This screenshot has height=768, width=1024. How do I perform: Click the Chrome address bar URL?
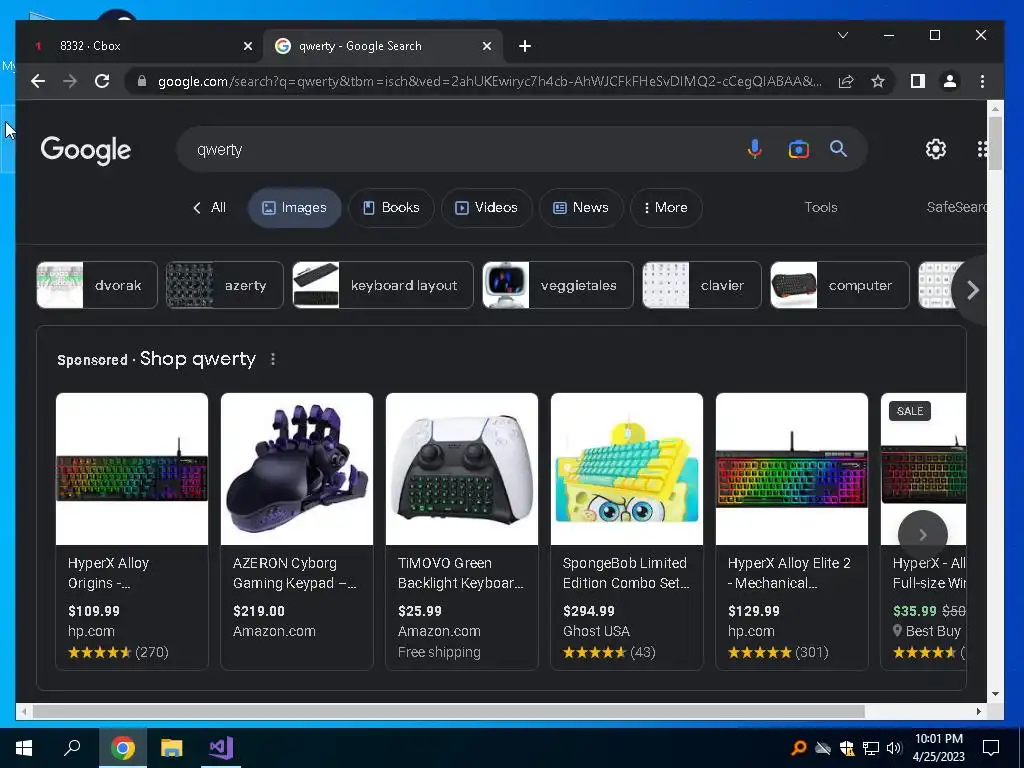(x=490, y=81)
